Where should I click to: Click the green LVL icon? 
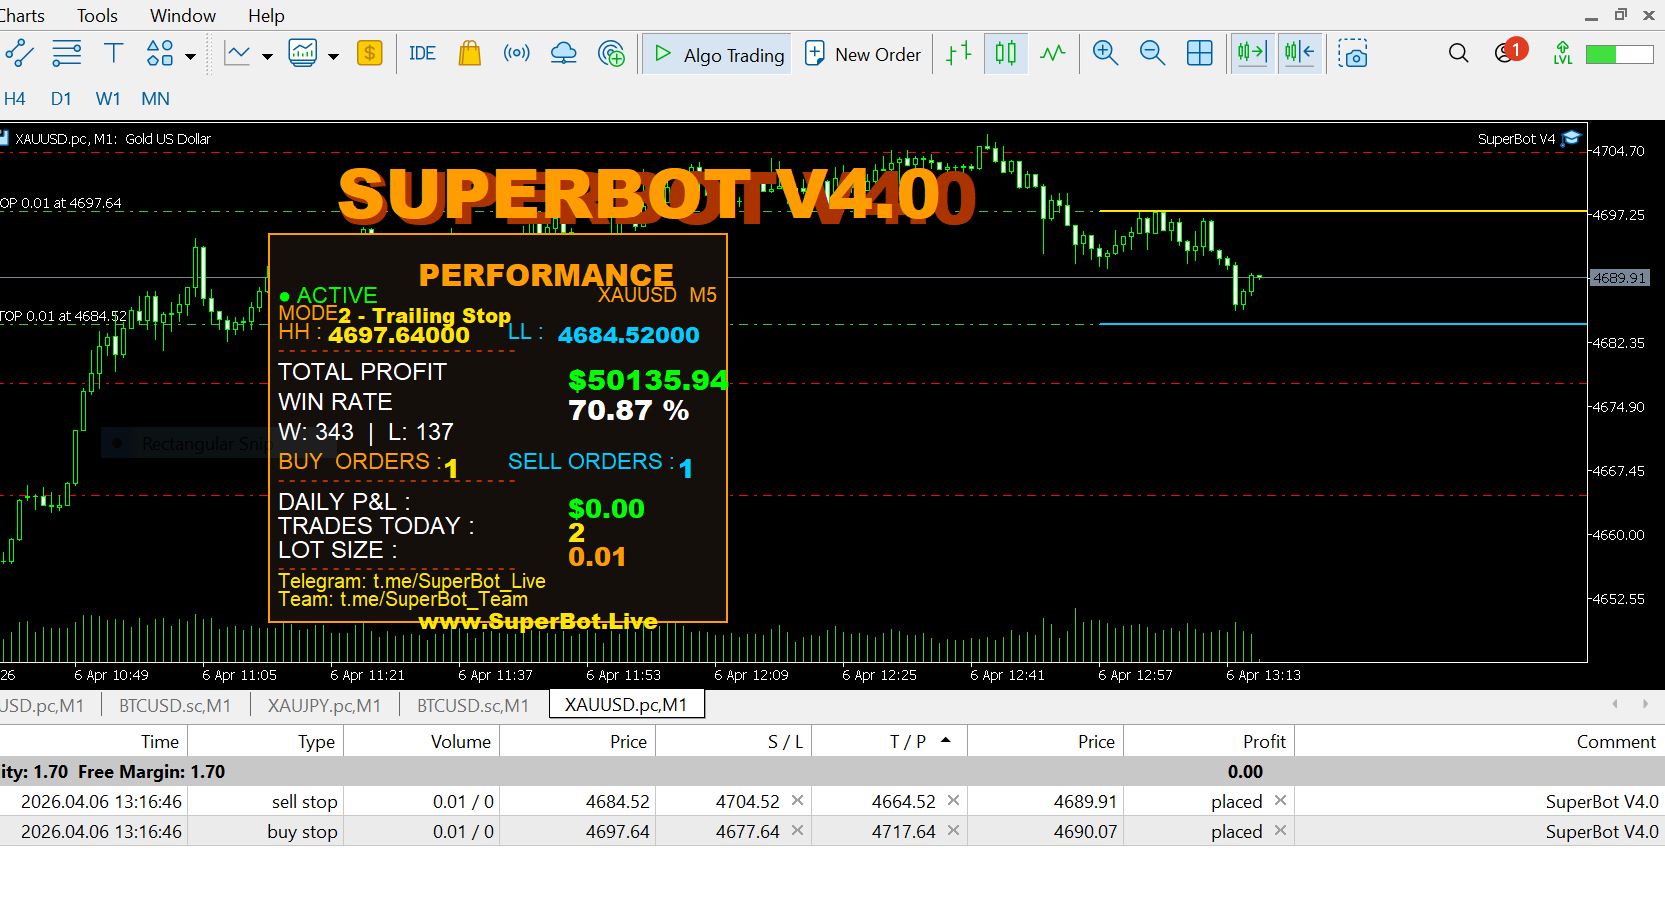point(1563,54)
